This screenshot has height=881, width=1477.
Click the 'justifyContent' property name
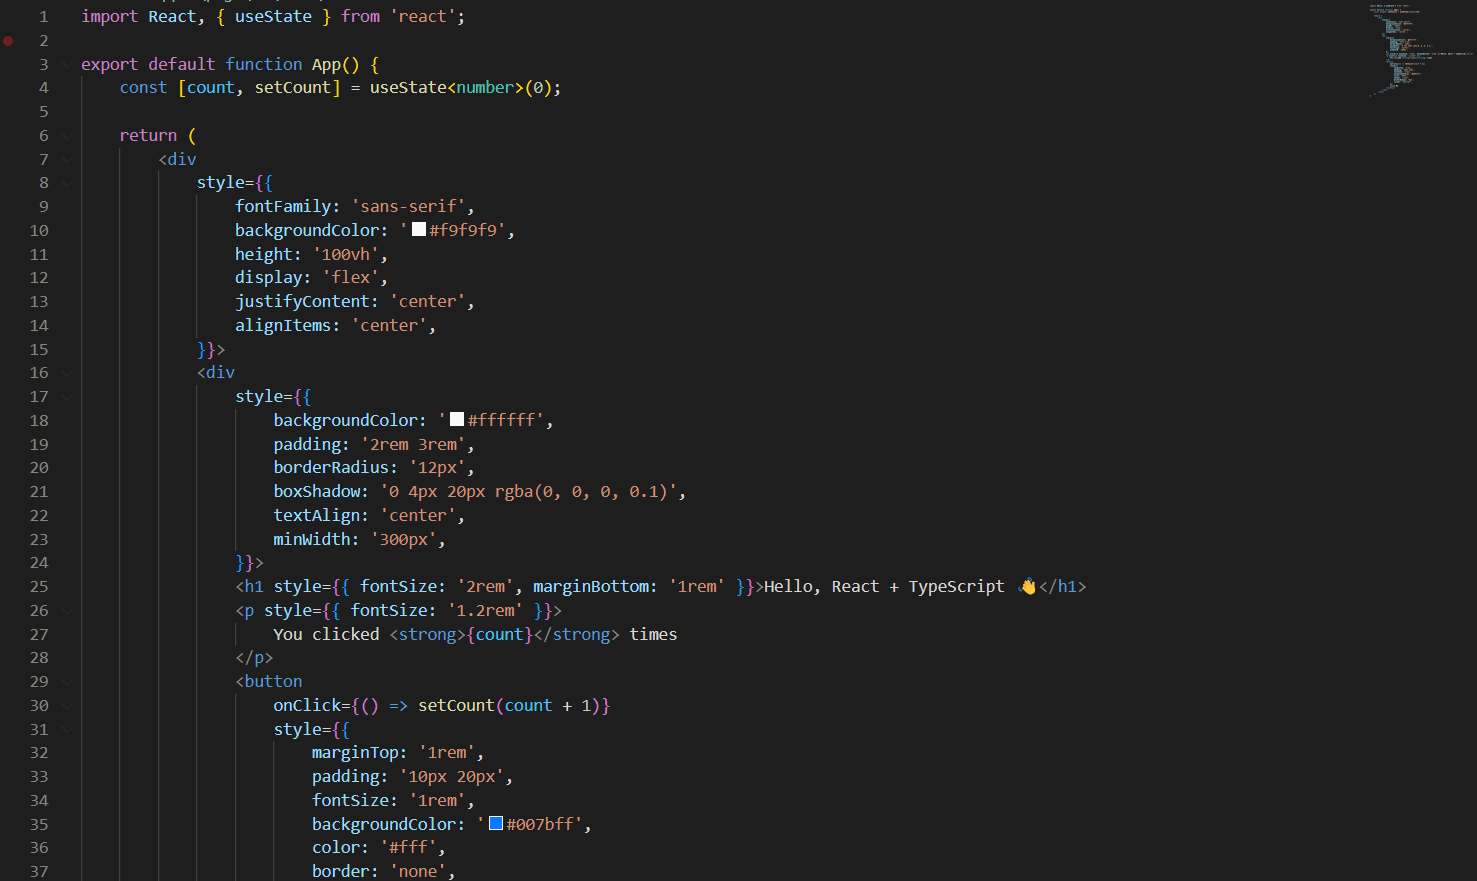302,302
